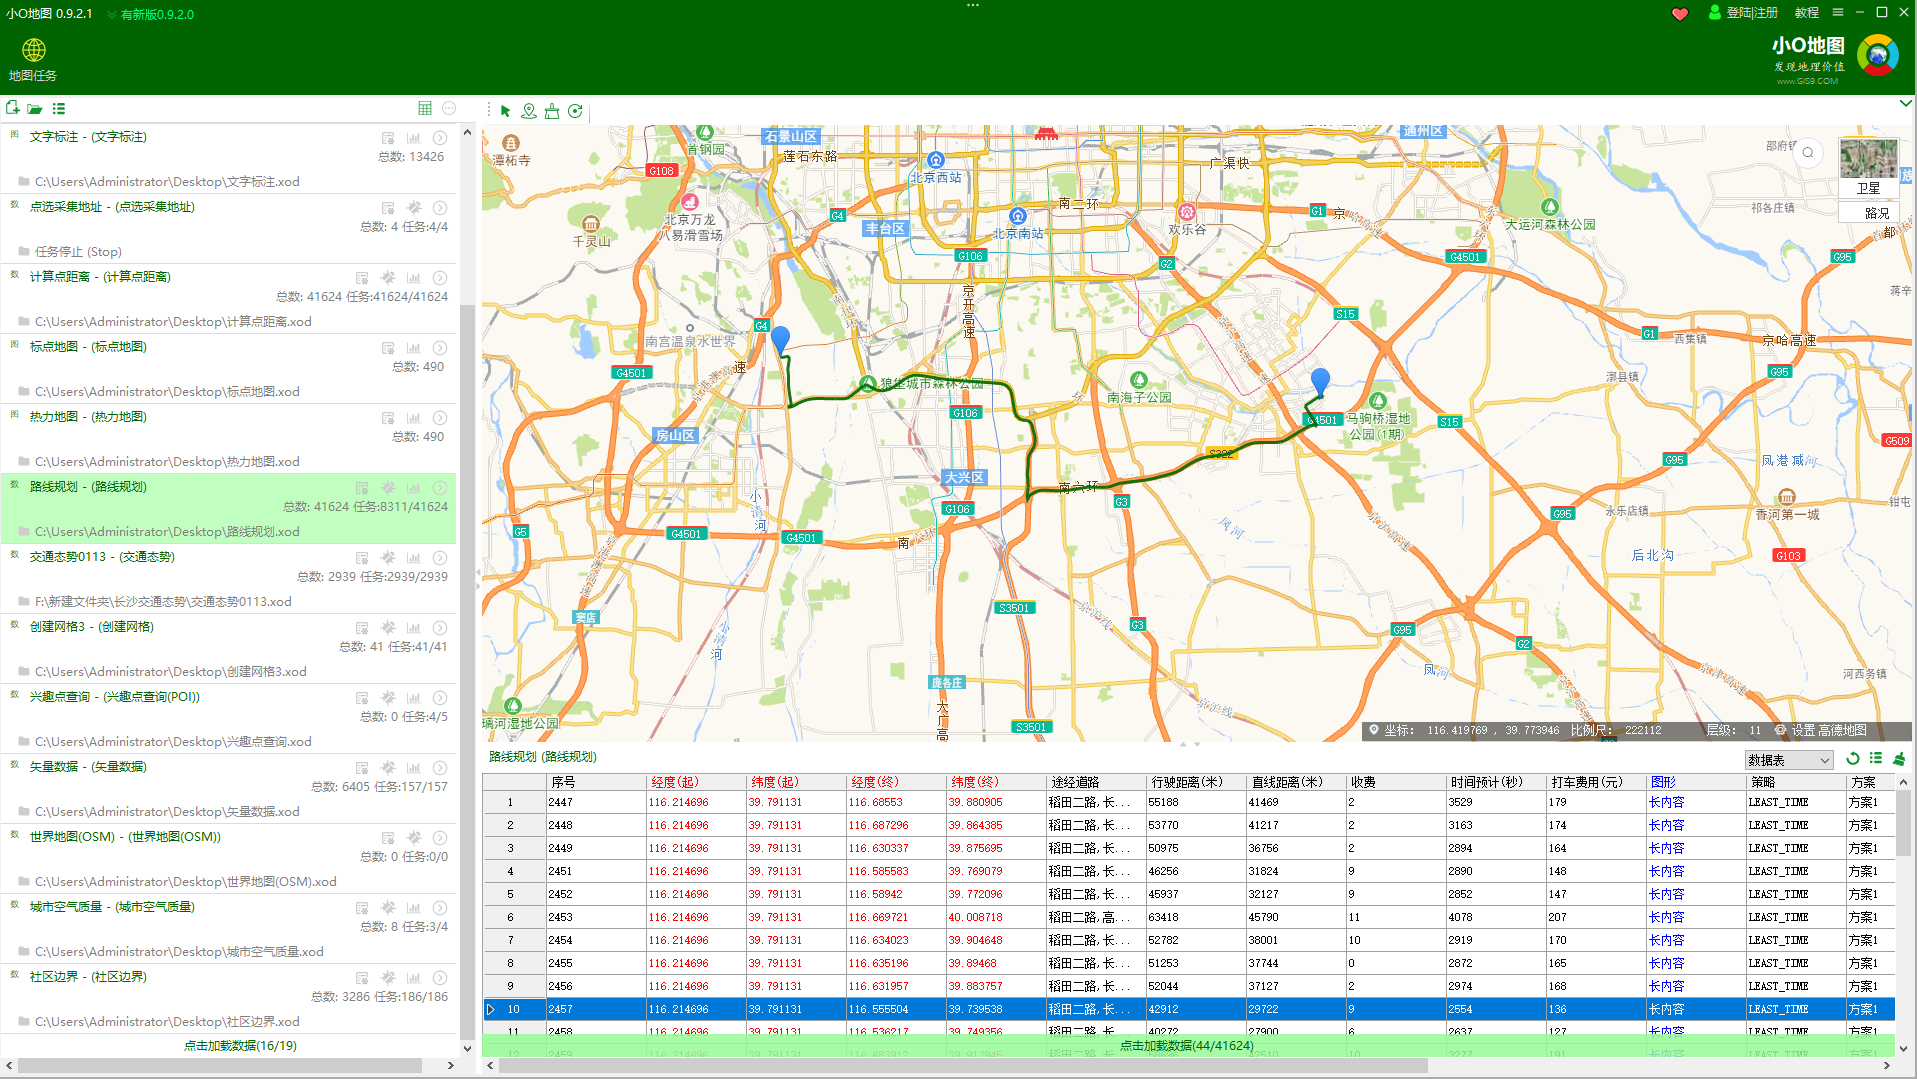The width and height of the screenshot is (1917, 1079).
Task: Click the clear brush tool in map toolbar
Action: 552,111
